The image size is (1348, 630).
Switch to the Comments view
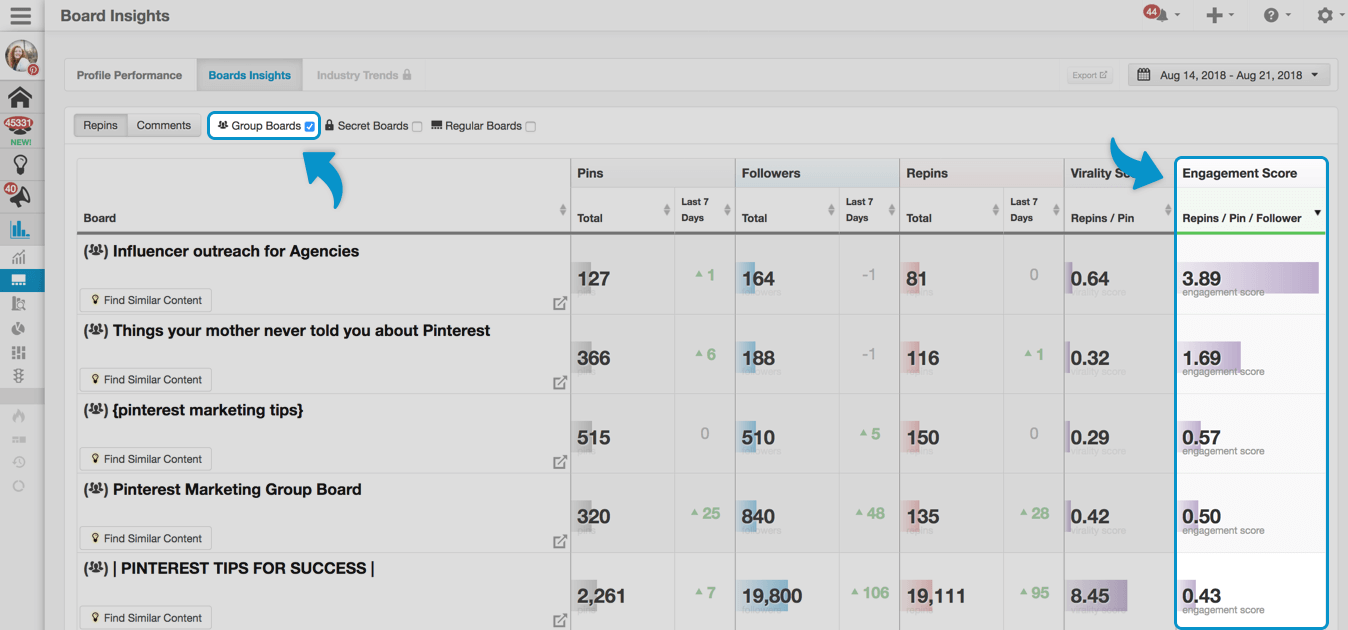point(163,125)
